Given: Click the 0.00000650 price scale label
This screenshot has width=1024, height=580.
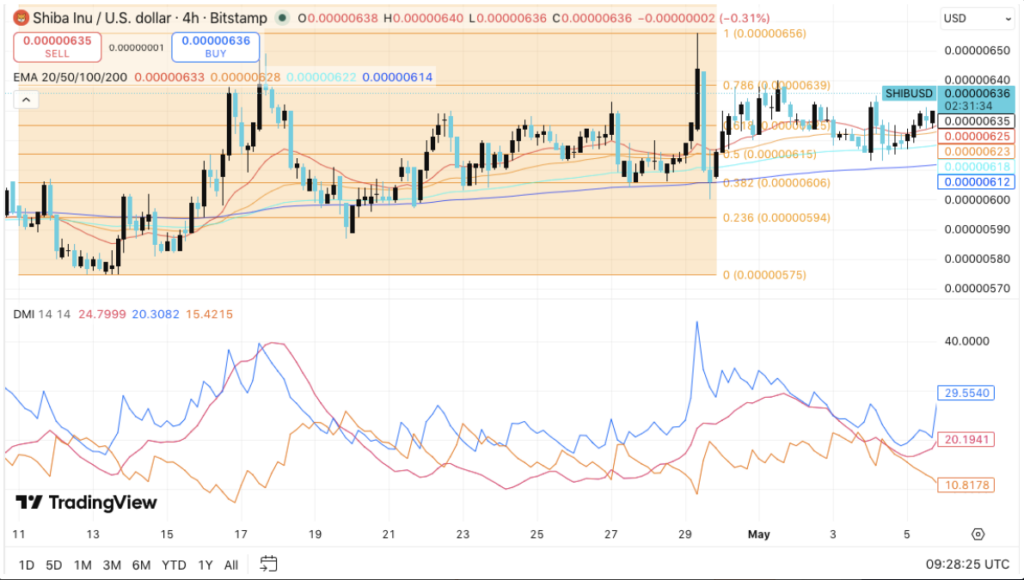Looking at the screenshot, I should coord(977,50).
